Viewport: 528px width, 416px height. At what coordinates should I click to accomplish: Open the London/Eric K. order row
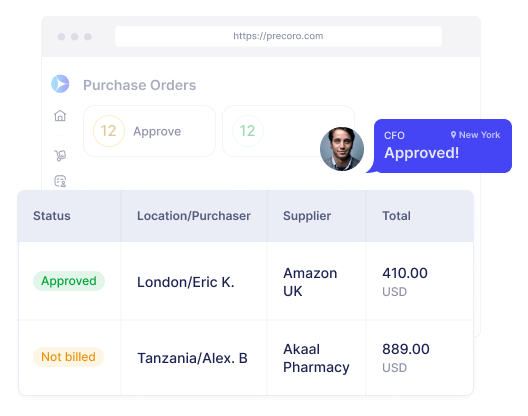[x=246, y=281]
